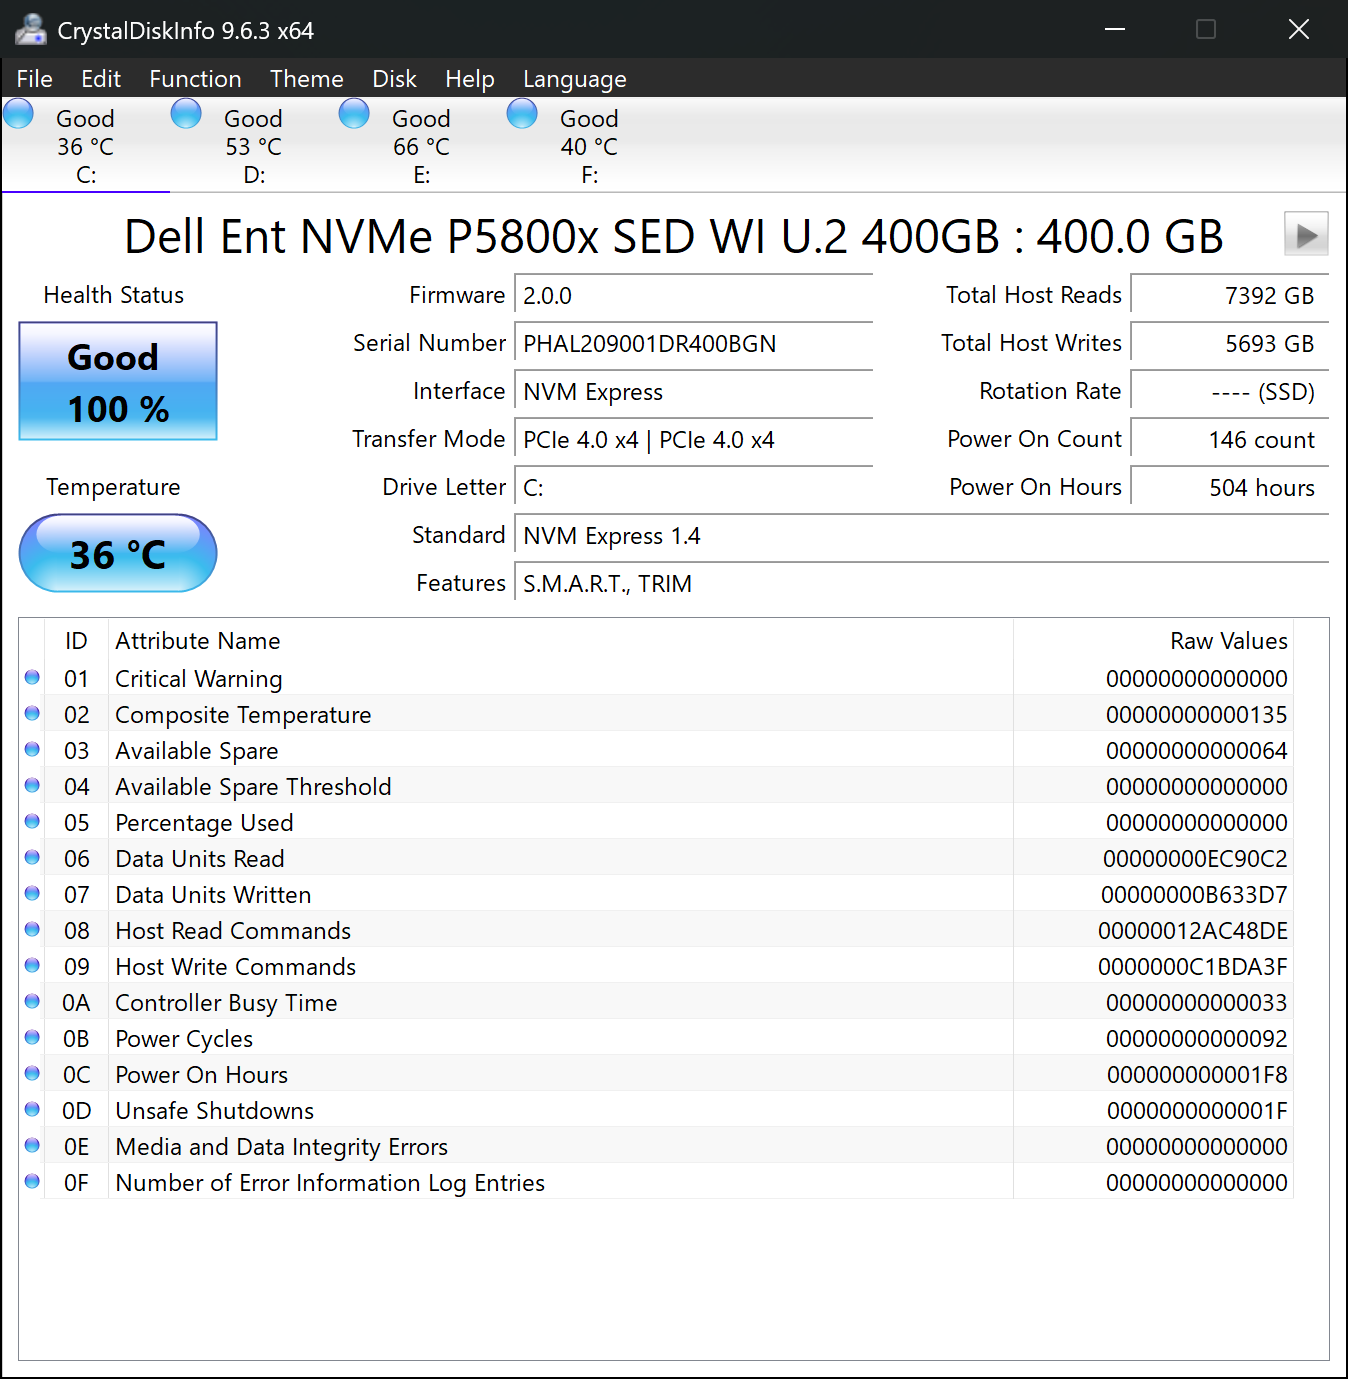This screenshot has width=1348, height=1379.
Task: Click the Firmware value field
Action: click(x=693, y=296)
